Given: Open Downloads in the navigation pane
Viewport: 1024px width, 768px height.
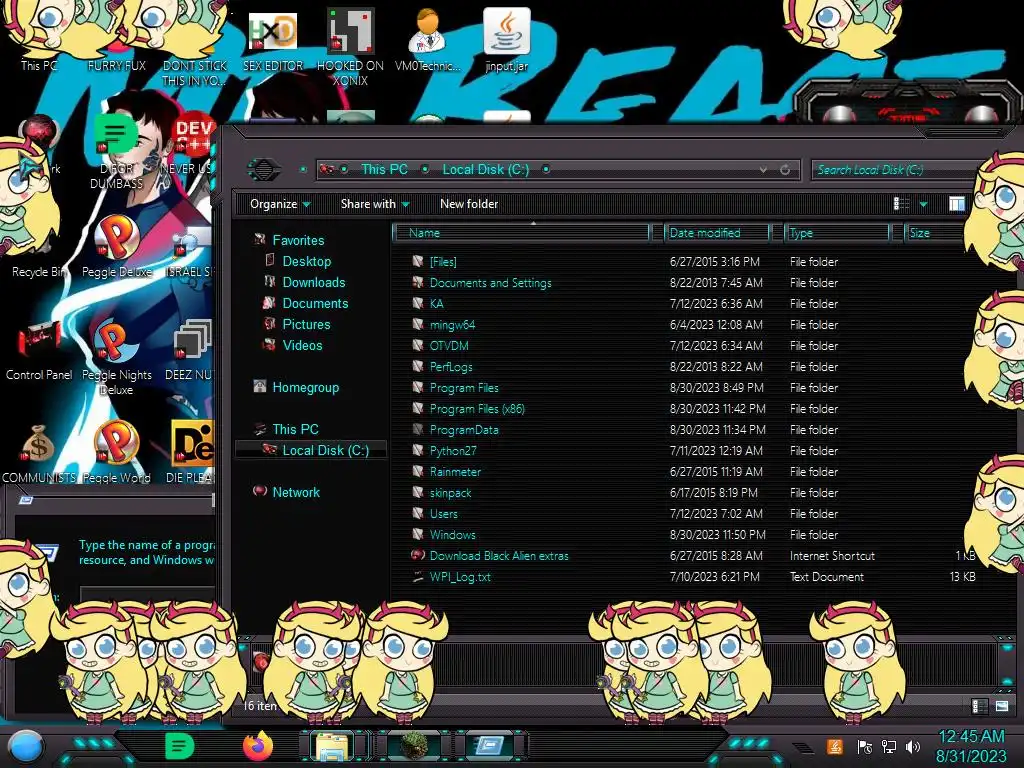Looking at the screenshot, I should [313, 282].
